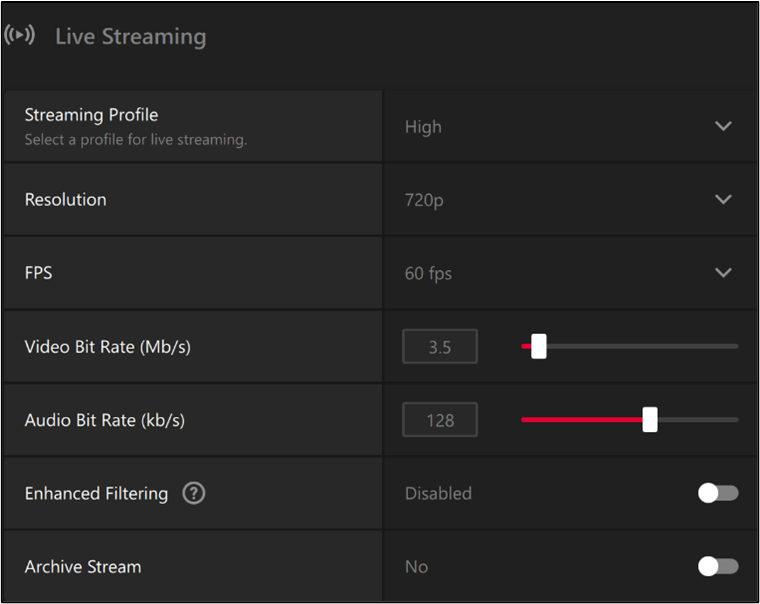This screenshot has height=604, width=760.
Task: Enable the Enhanced Filtering toggle
Action: point(718,493)
